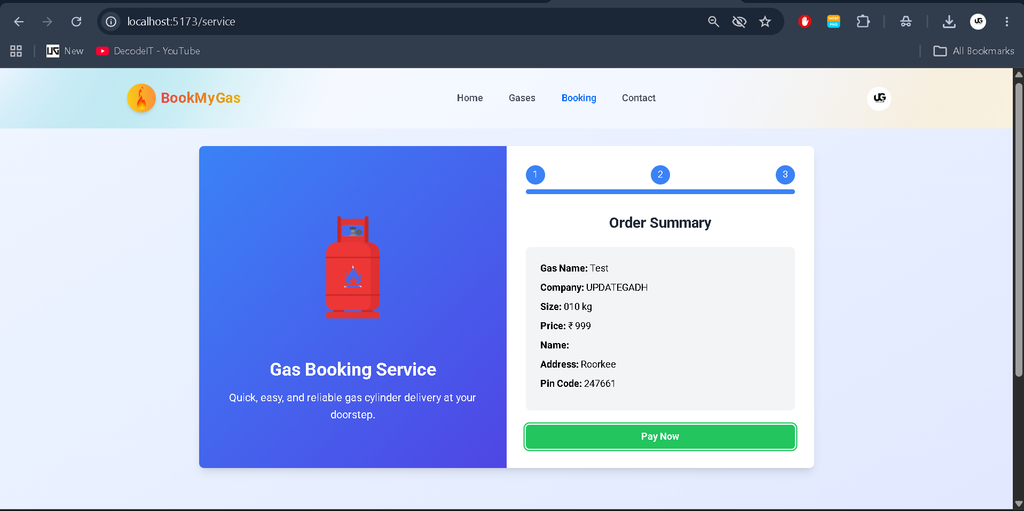The height and width of the screenshot is (511, 1024).
Task: Click the 'Price: ₹ 999' line
Action: pos(566,325)
